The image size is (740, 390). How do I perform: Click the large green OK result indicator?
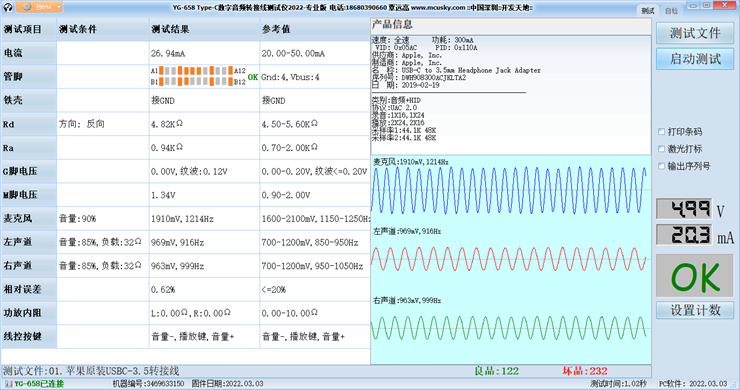pyautogui.click(x=695, y=277)
